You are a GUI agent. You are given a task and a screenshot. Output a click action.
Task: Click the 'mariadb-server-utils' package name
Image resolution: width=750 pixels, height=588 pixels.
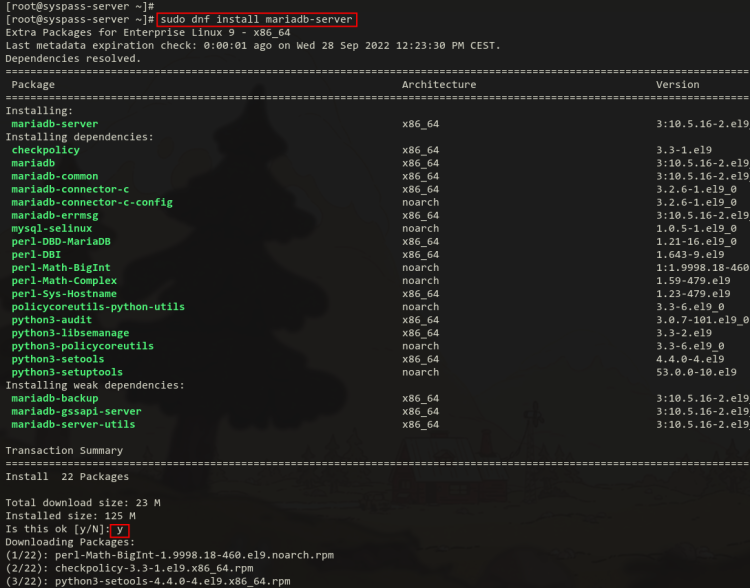point(73,424)
